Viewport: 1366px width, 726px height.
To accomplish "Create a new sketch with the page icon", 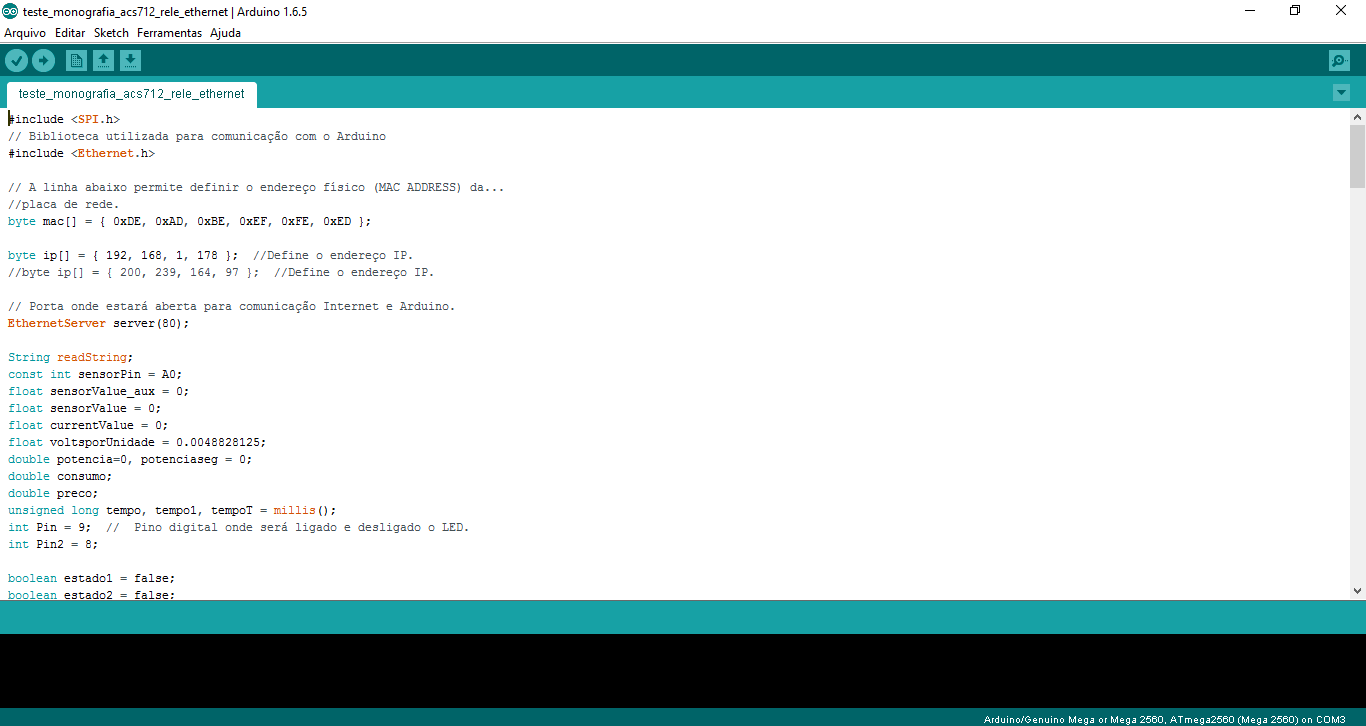I will click(x=76, y=61).
